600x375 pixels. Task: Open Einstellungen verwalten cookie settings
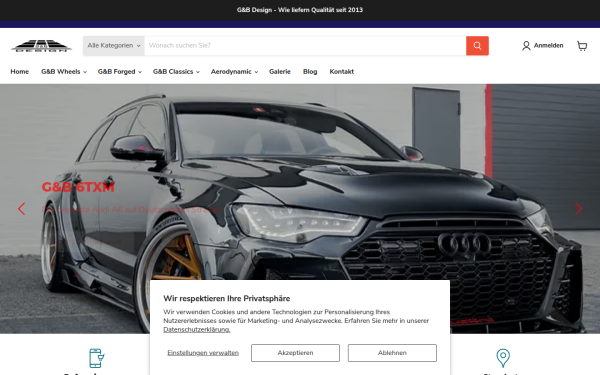click(x=203, y=353)
